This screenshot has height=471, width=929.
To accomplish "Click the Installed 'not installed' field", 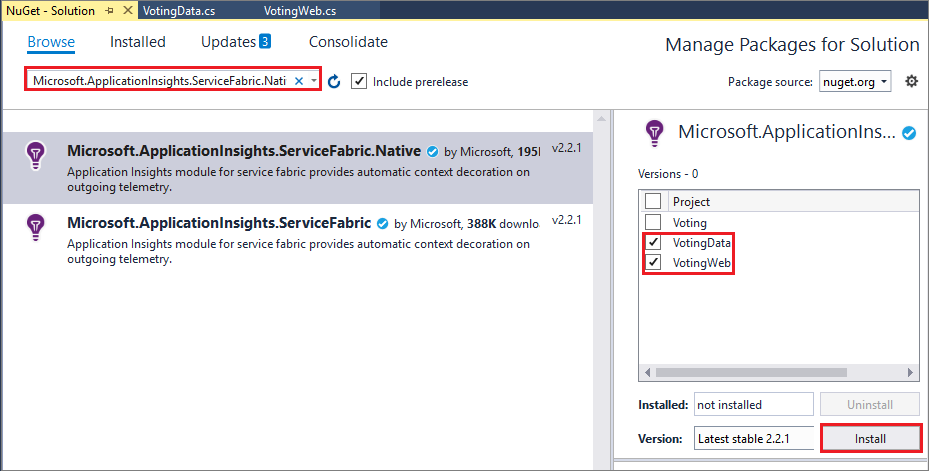I will tap(754, 405).
